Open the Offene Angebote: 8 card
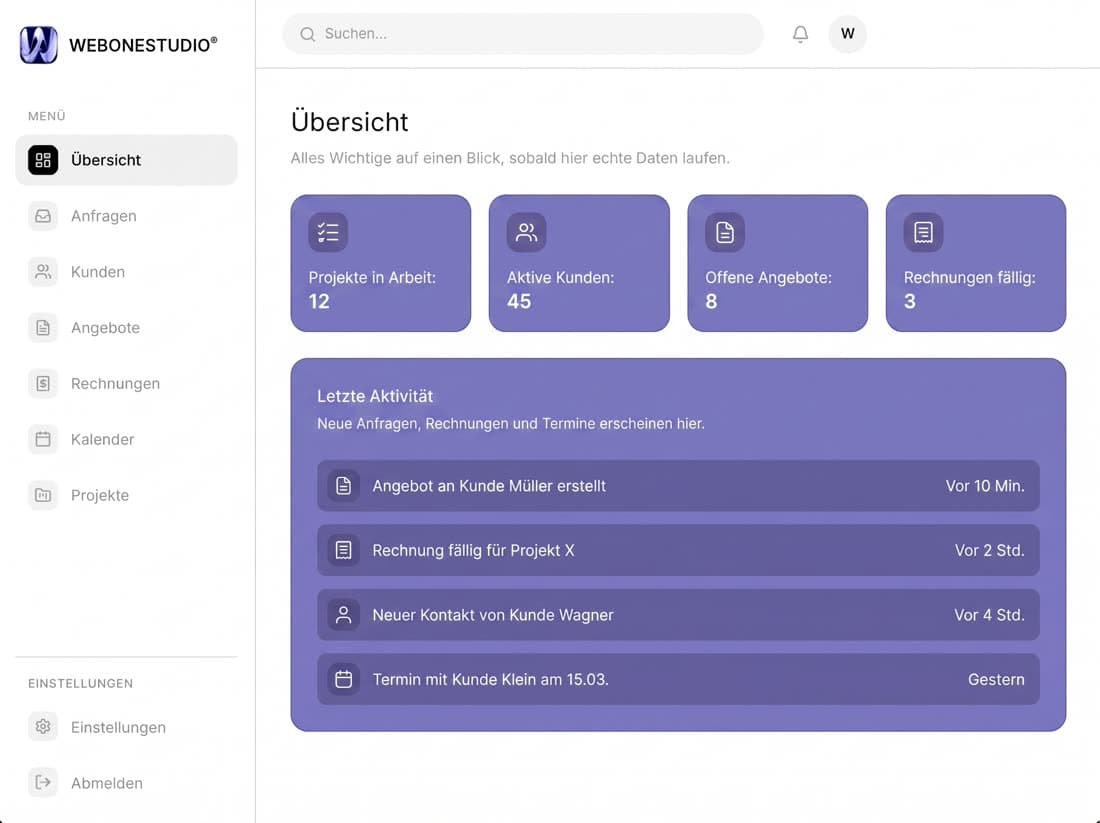This screenshot has height=823, width=1100. (x=777, y=263)
